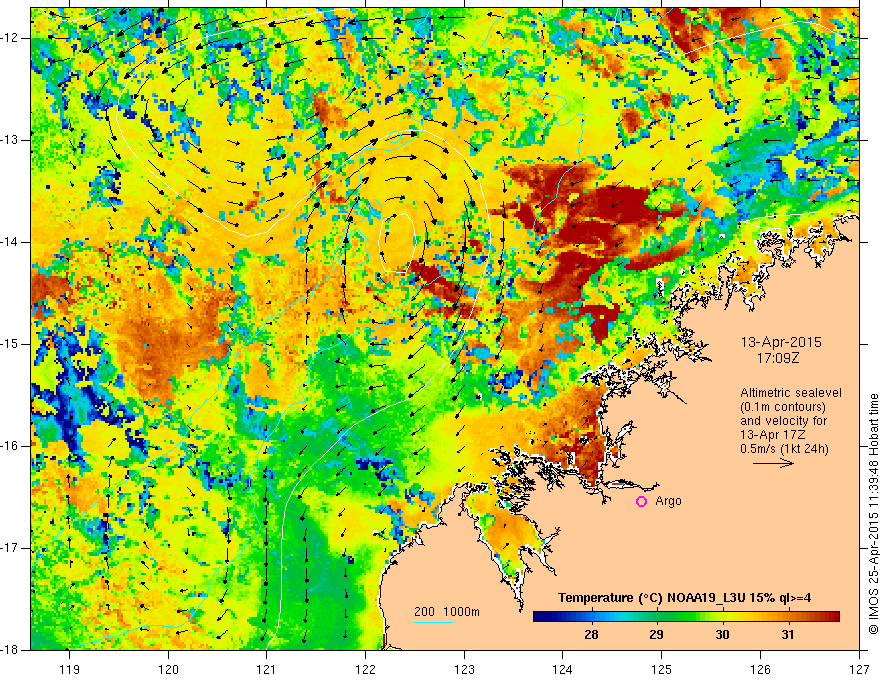The image size is (880, 680).
Task: Click the '13-Apr-2015' date text
Action: point(781,342)
